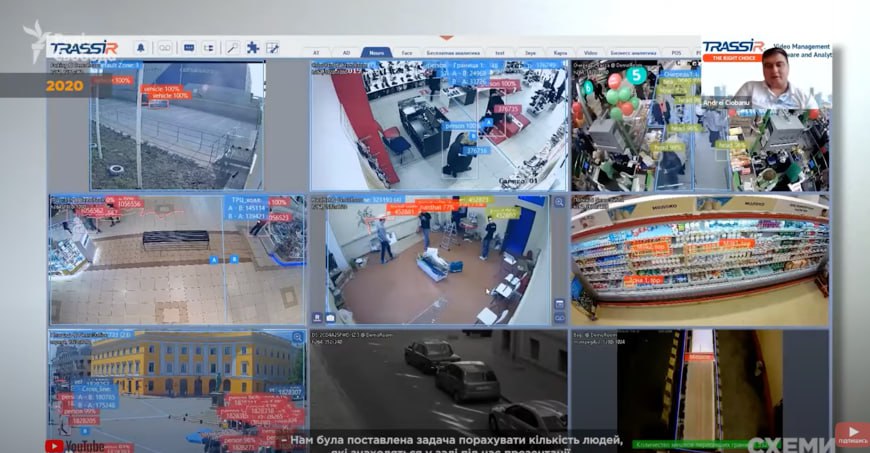Open the Video tab

click(x=590, y=51)
